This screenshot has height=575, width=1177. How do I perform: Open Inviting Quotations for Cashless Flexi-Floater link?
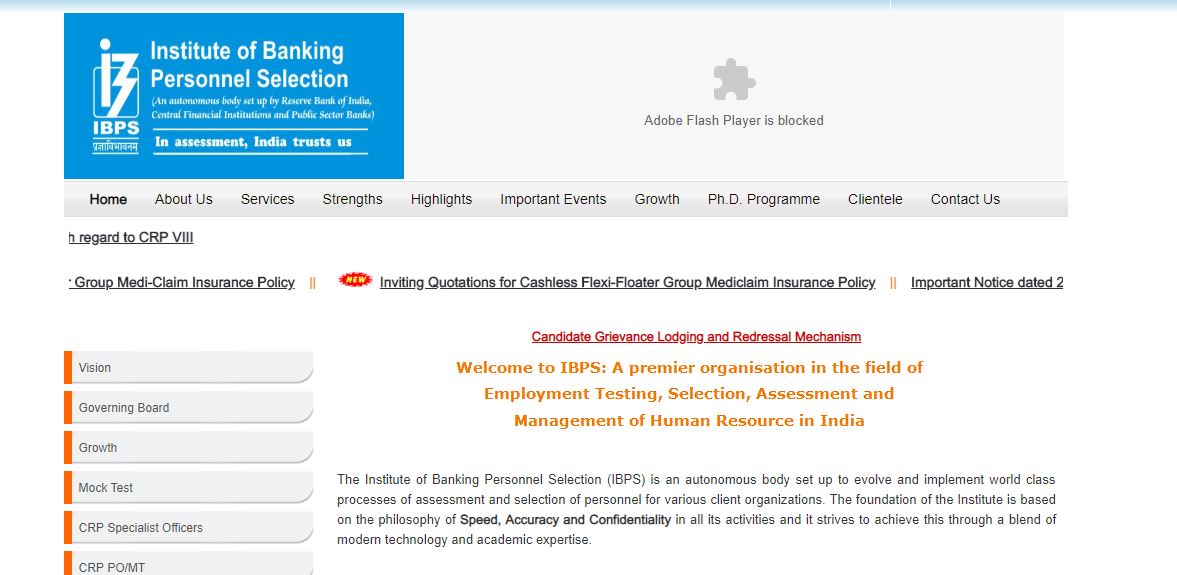point(628,282)
